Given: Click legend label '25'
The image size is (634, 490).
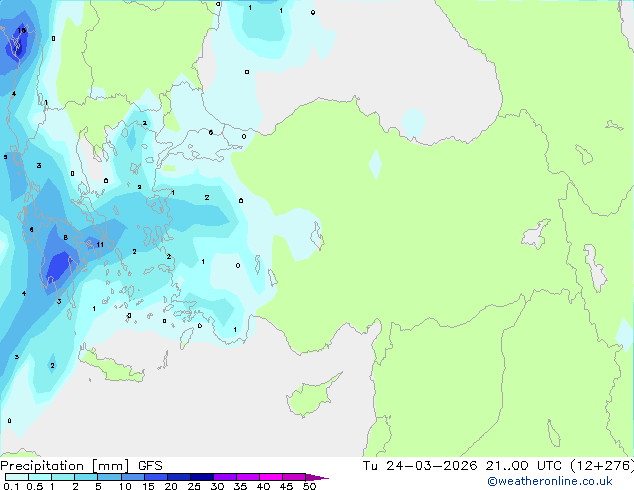Looking at the screenshot, I should pos(194,486).
